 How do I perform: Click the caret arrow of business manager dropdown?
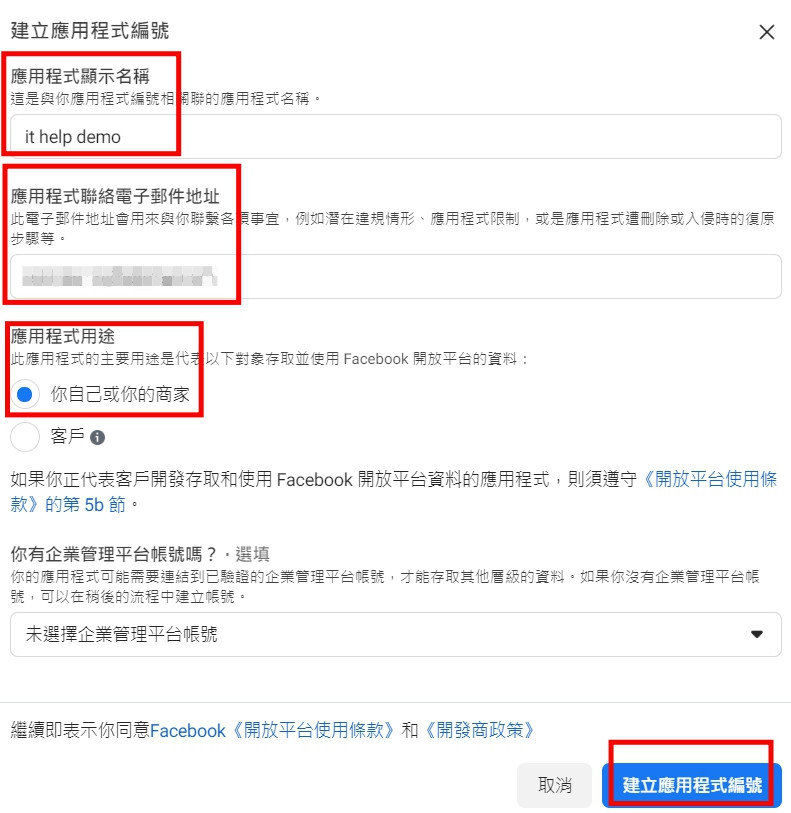[x=757, y=634]
